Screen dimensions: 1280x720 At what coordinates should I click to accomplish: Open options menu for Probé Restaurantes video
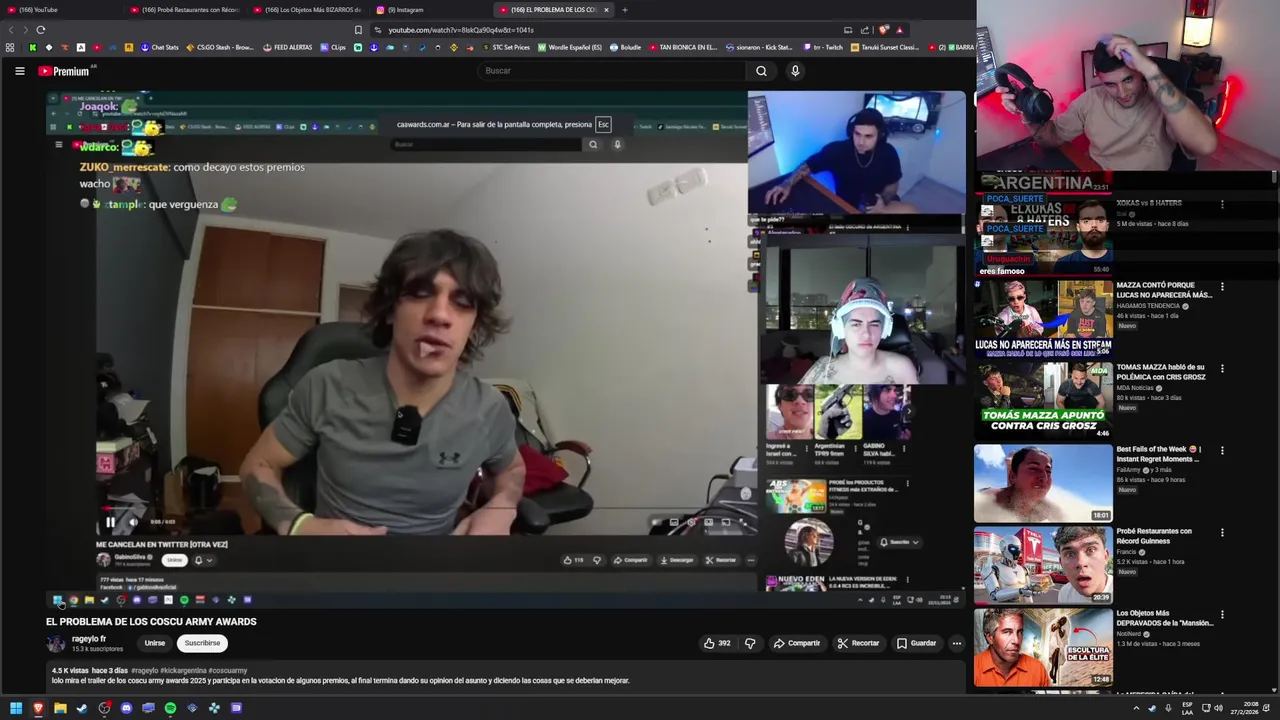tap(1222, 533)
